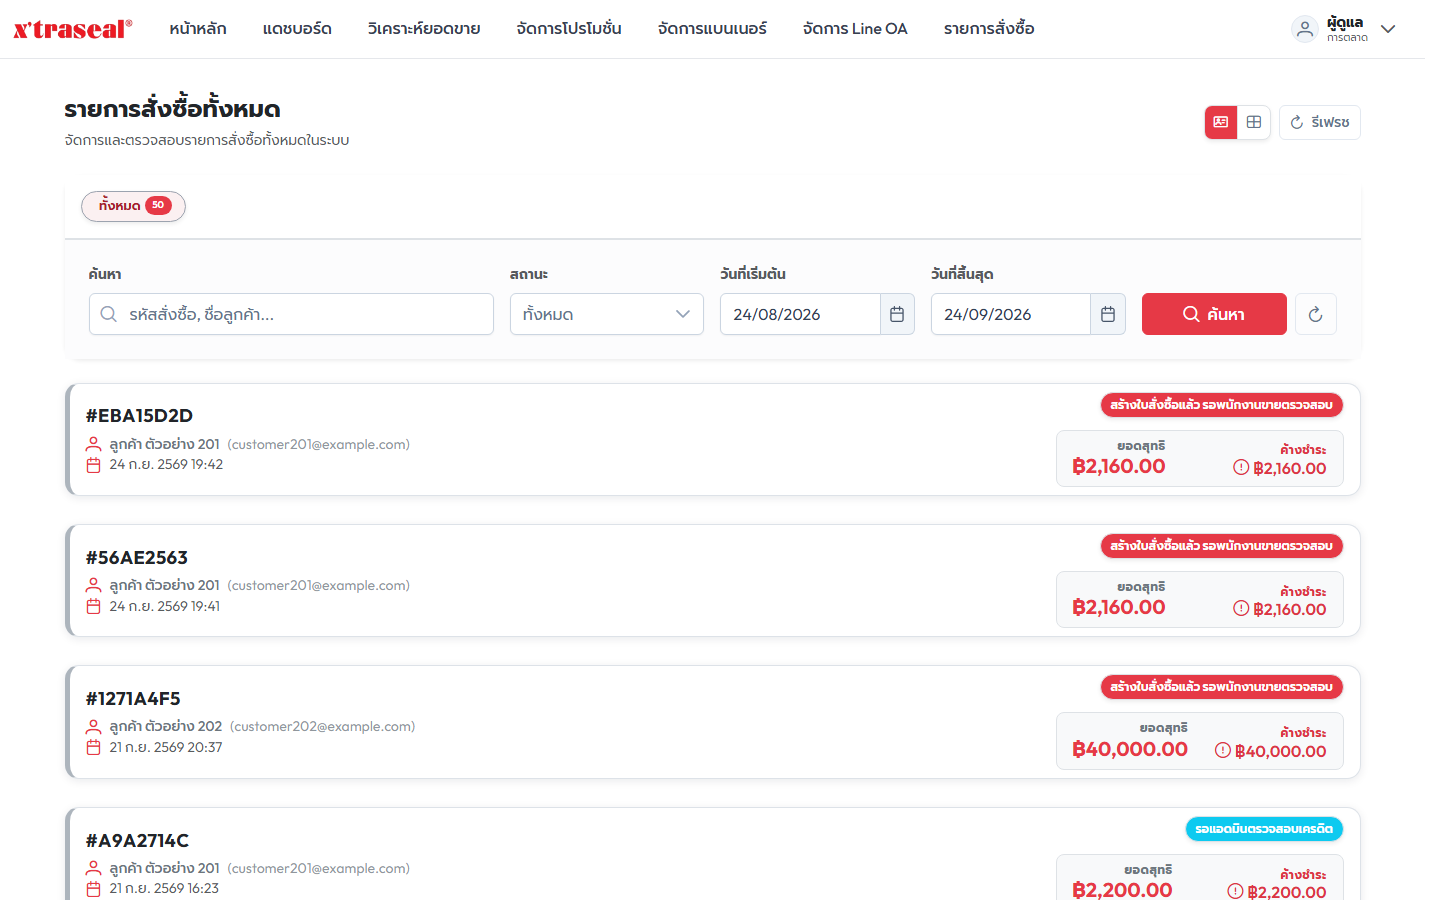This screenshot has width=1440, height=900.
Task: Click รอแอดมินตรวจสอบเครดิต status badge on #A9A2714C
Action: point(1264,829)
